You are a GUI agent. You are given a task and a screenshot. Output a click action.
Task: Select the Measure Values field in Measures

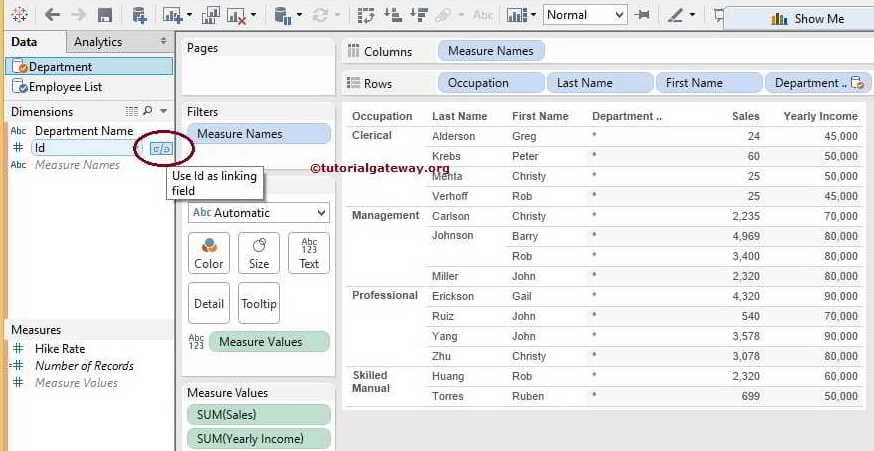pyautogui.click(x=76, y=383)
